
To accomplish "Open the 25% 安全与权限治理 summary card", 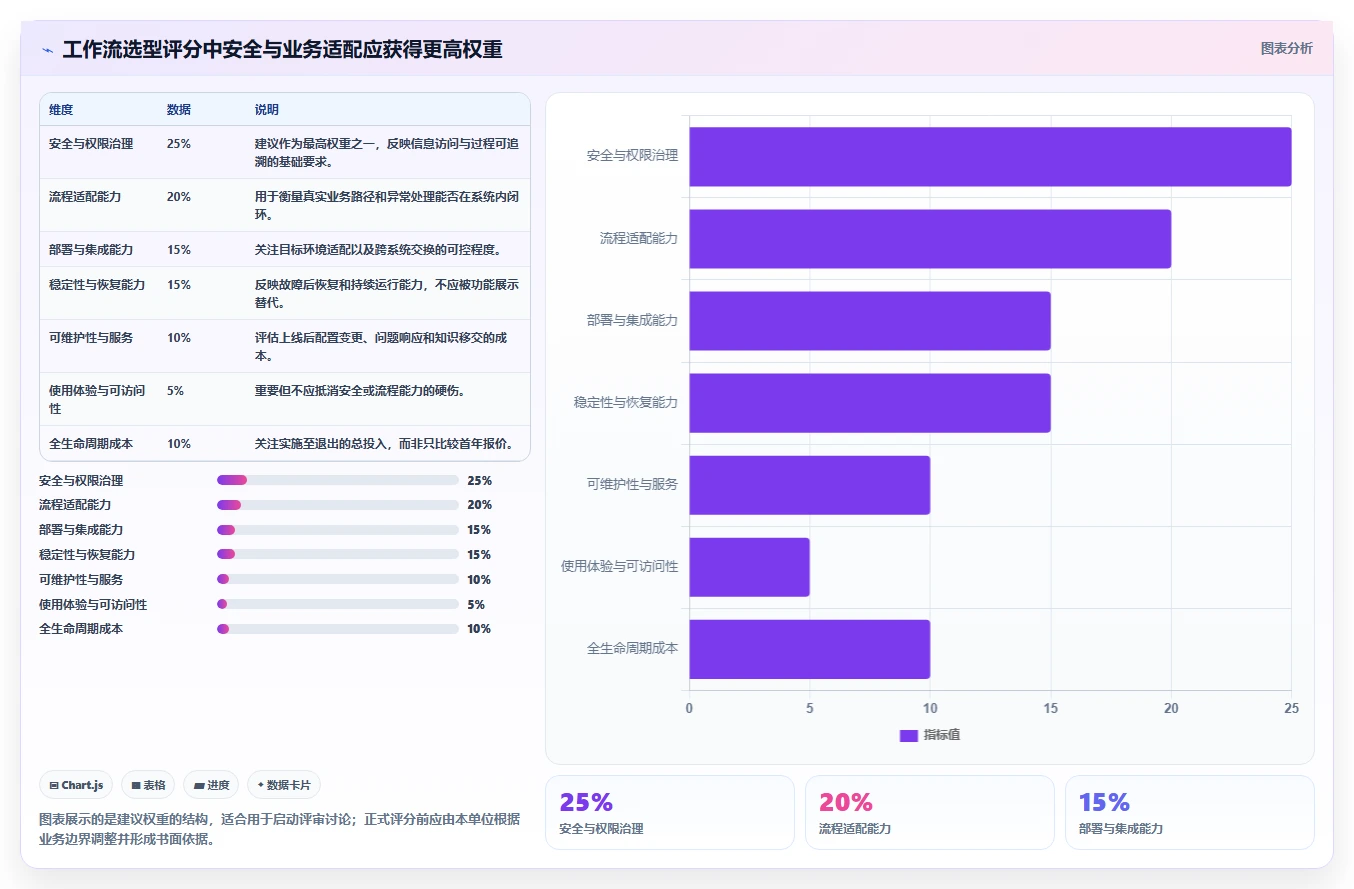I will tap(670, 812).
